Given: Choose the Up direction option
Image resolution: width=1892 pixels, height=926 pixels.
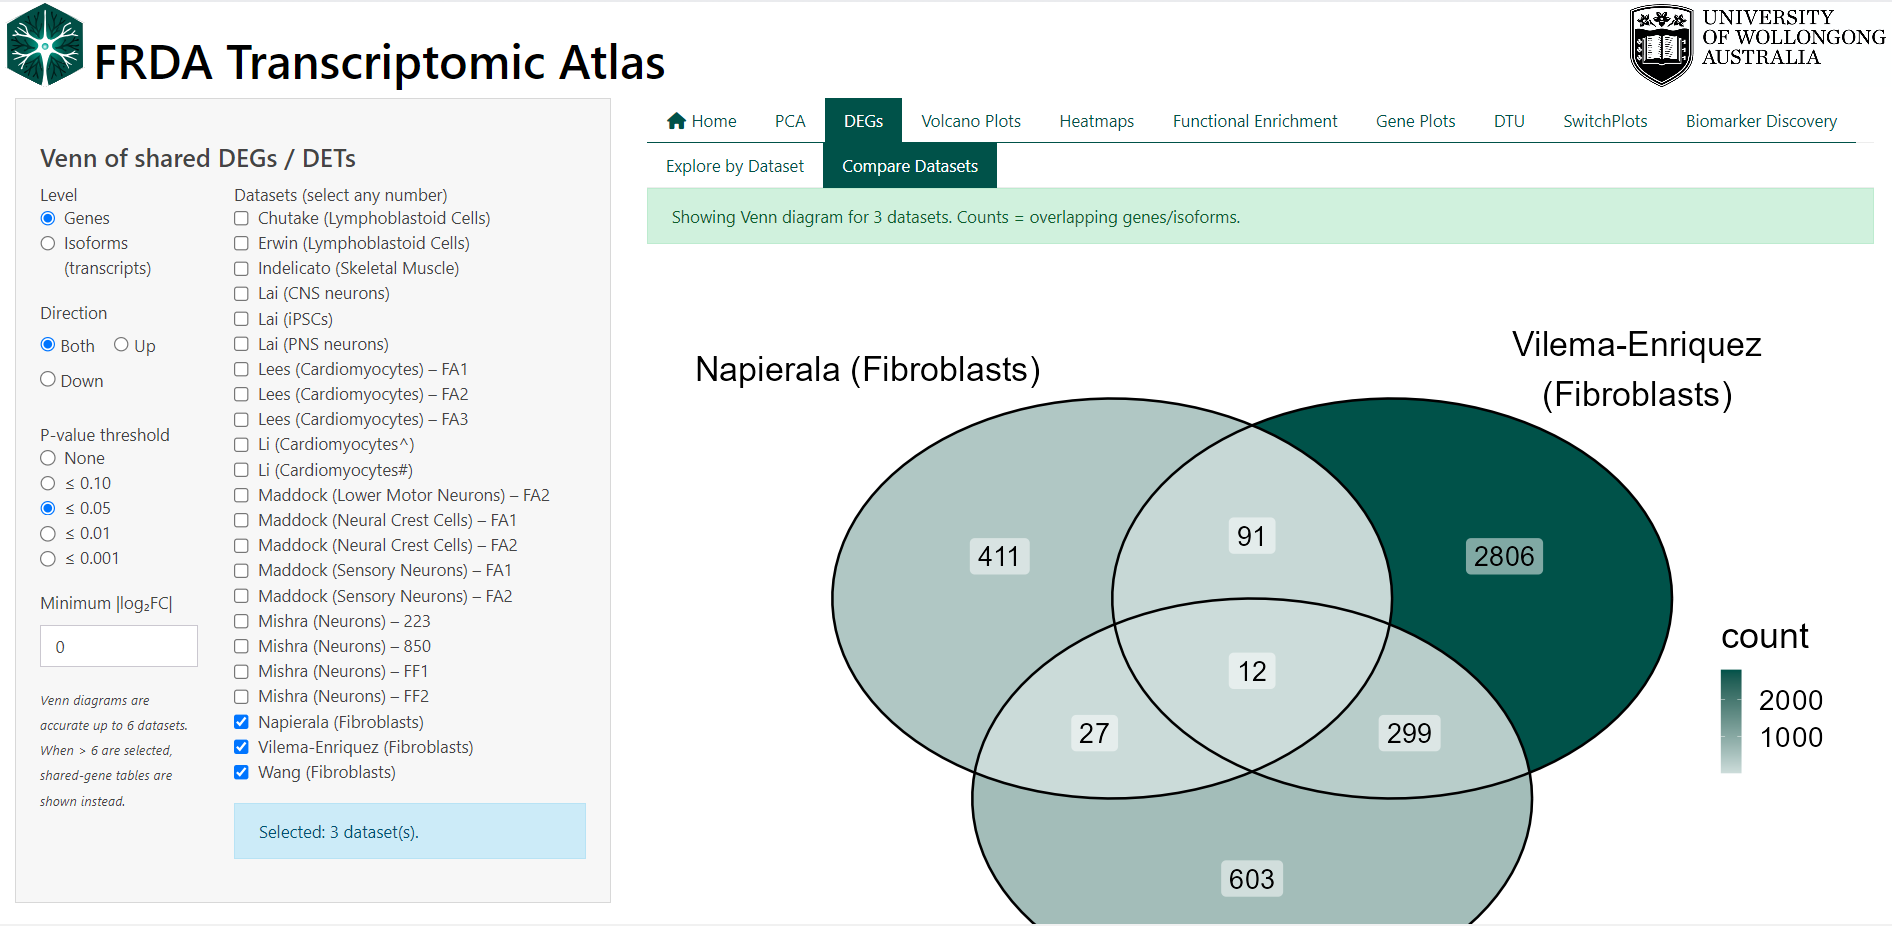Looking at the screenshot, I should coord(121,345).
